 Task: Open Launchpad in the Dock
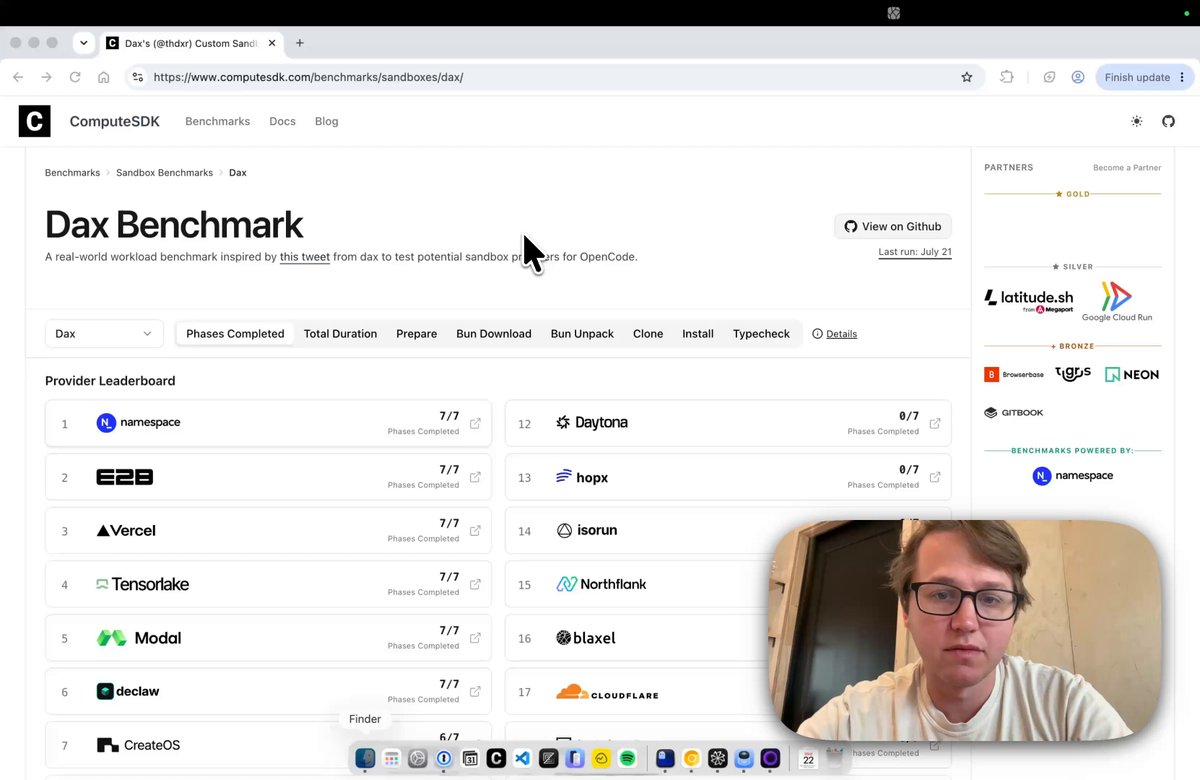392,759
